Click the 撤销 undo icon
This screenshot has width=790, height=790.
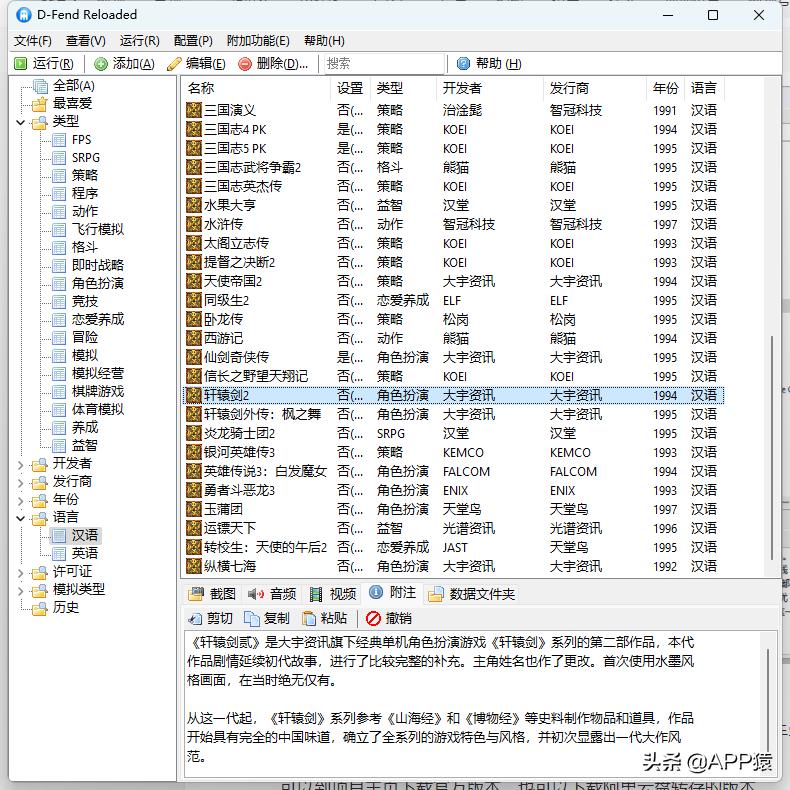coord(373,618)
